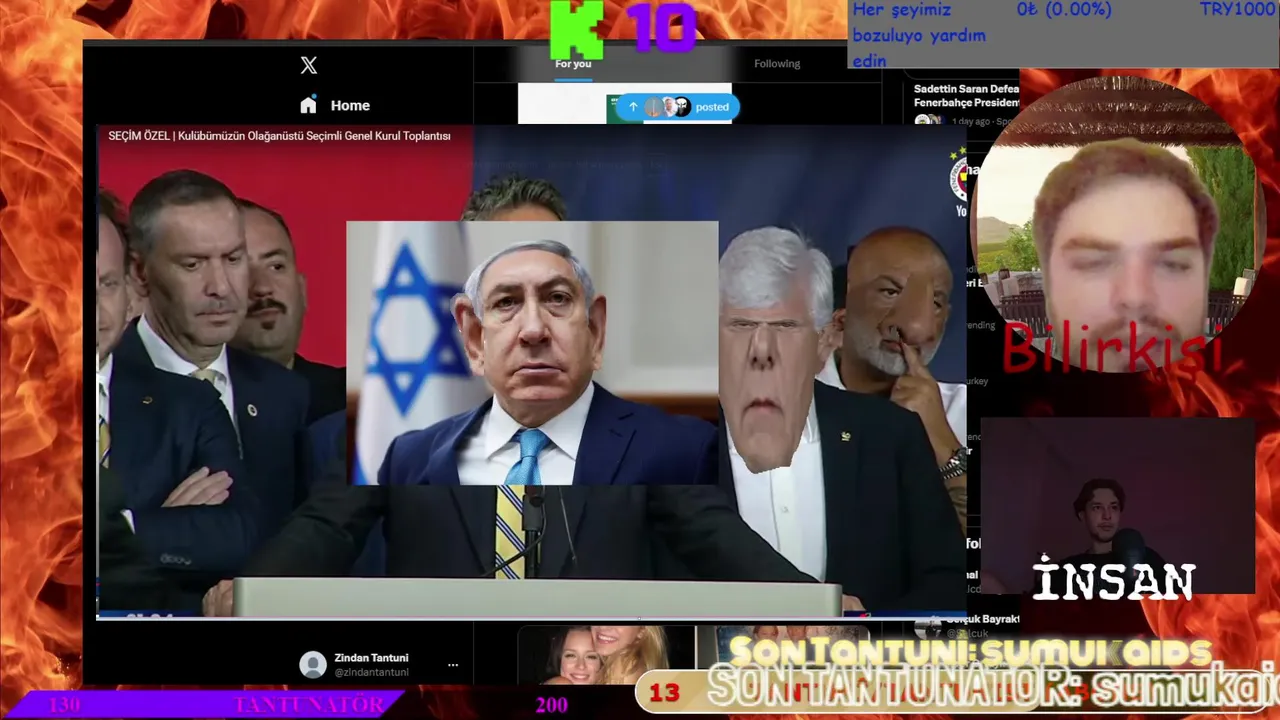This screenshot has height=720, width=1280.
Task: Open Sadettin Saran trending headline
Action: click(x=966, y=95)
